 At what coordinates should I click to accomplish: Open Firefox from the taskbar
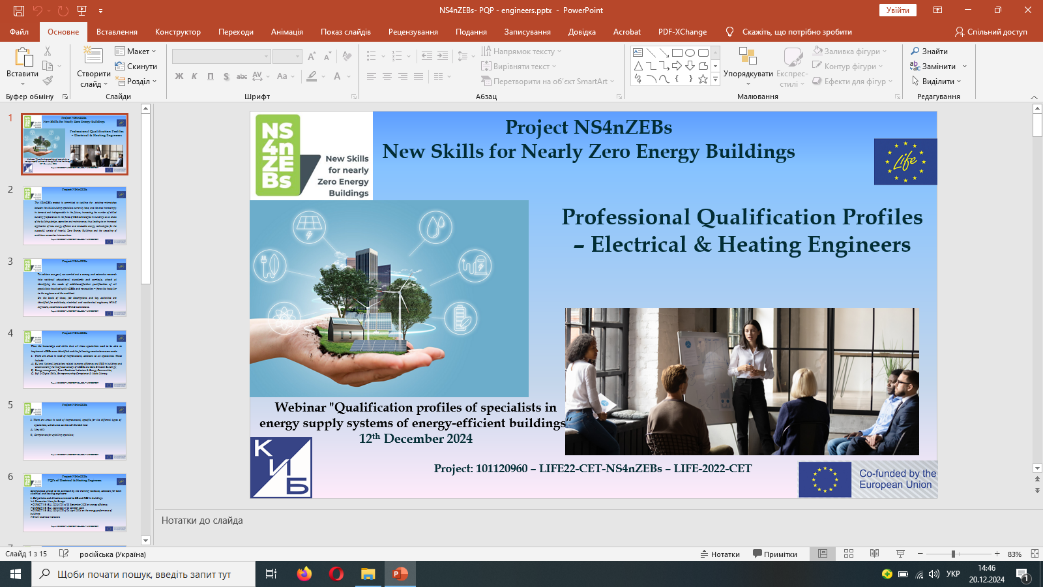click(x=304, y=574)
